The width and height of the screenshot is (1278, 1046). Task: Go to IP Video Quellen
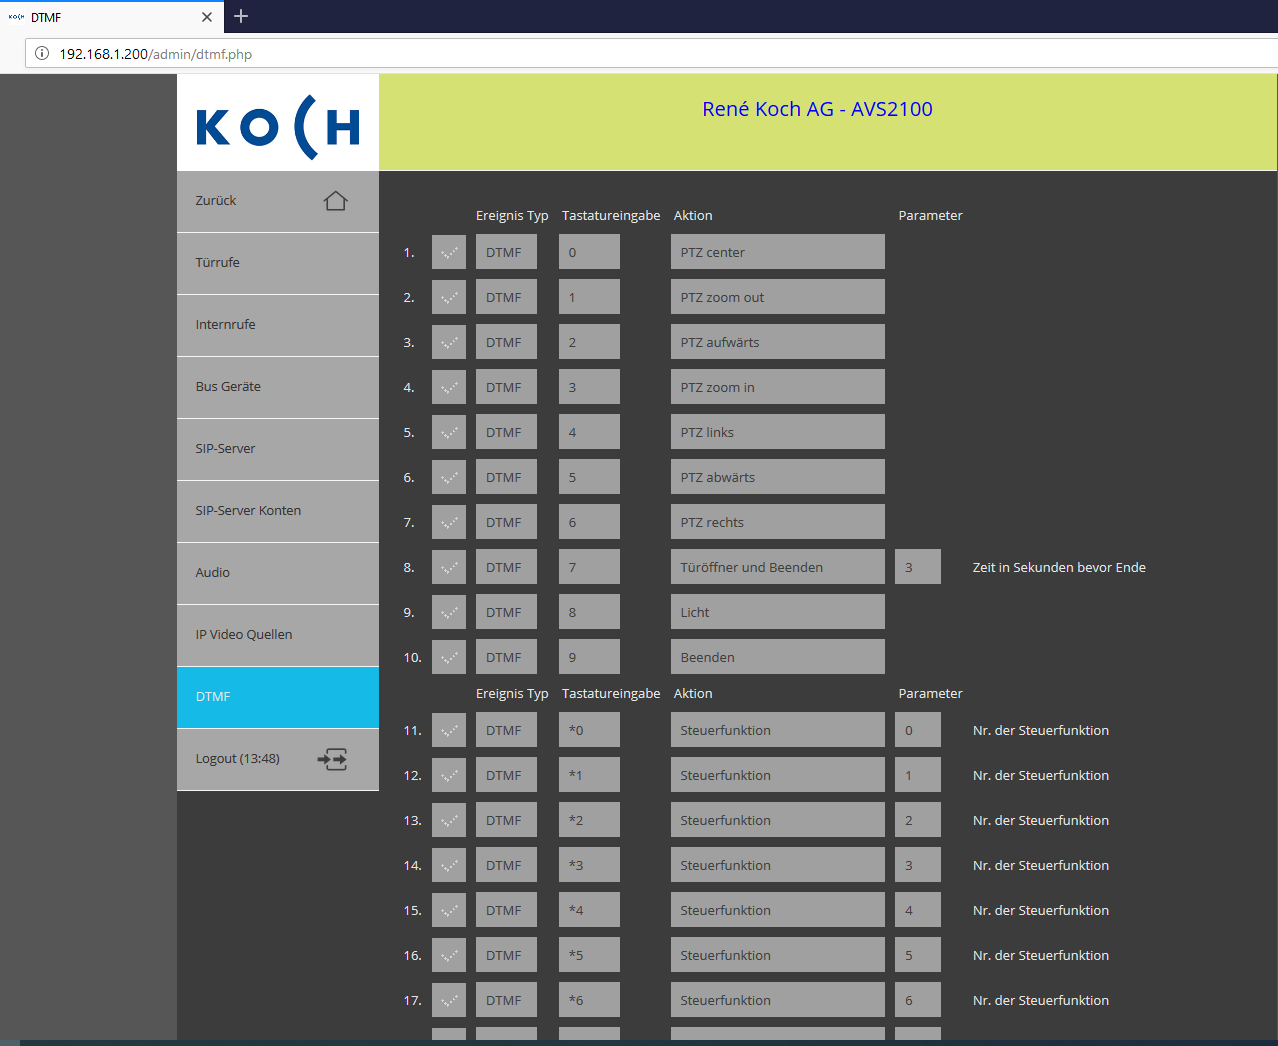tap(278, 635)
